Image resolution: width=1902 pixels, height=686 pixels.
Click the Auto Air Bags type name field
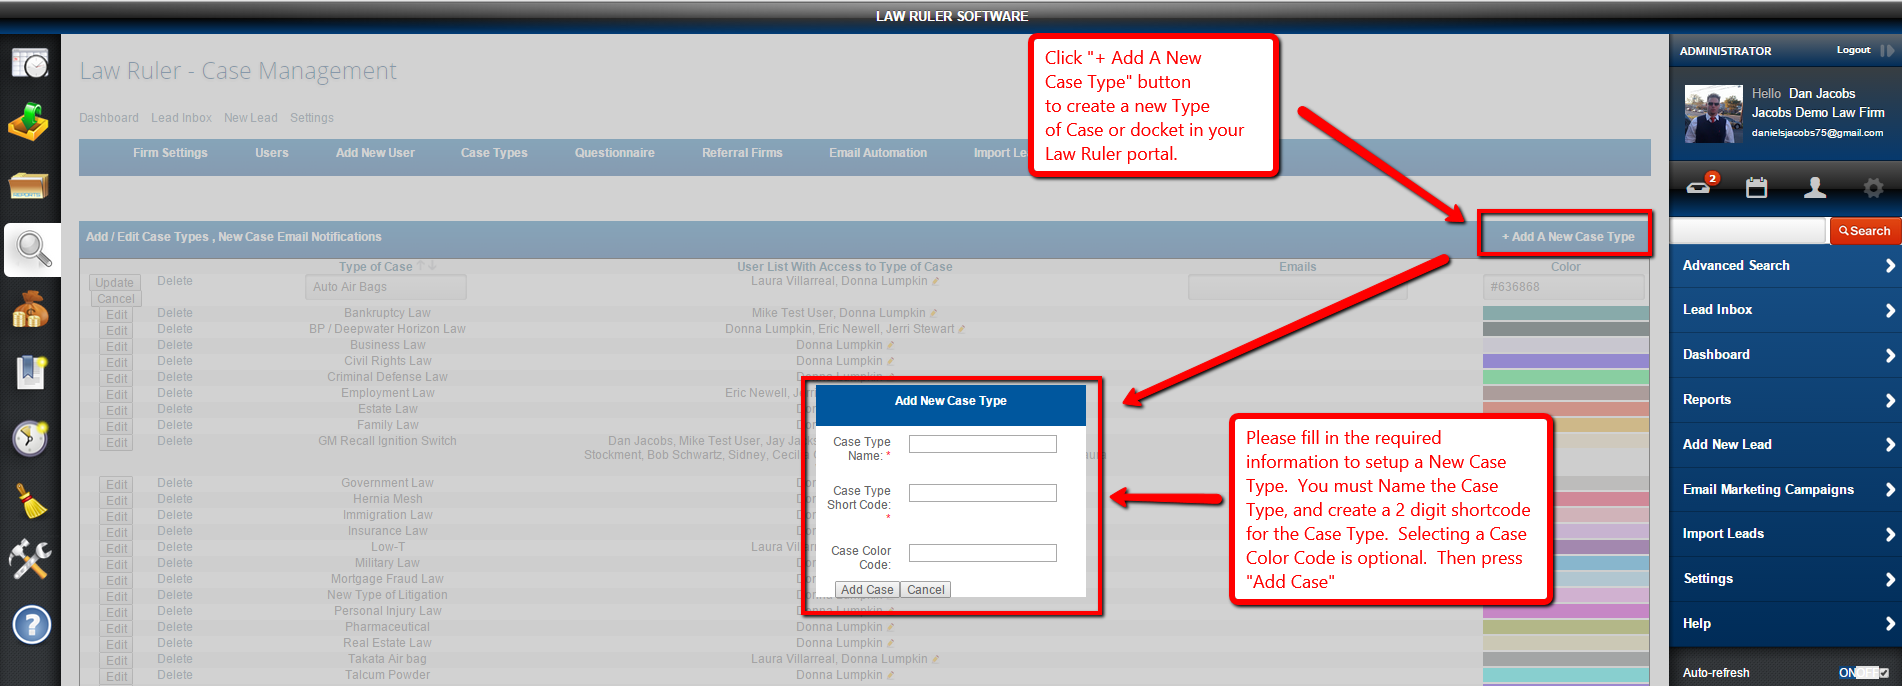(x=386, y=287)
